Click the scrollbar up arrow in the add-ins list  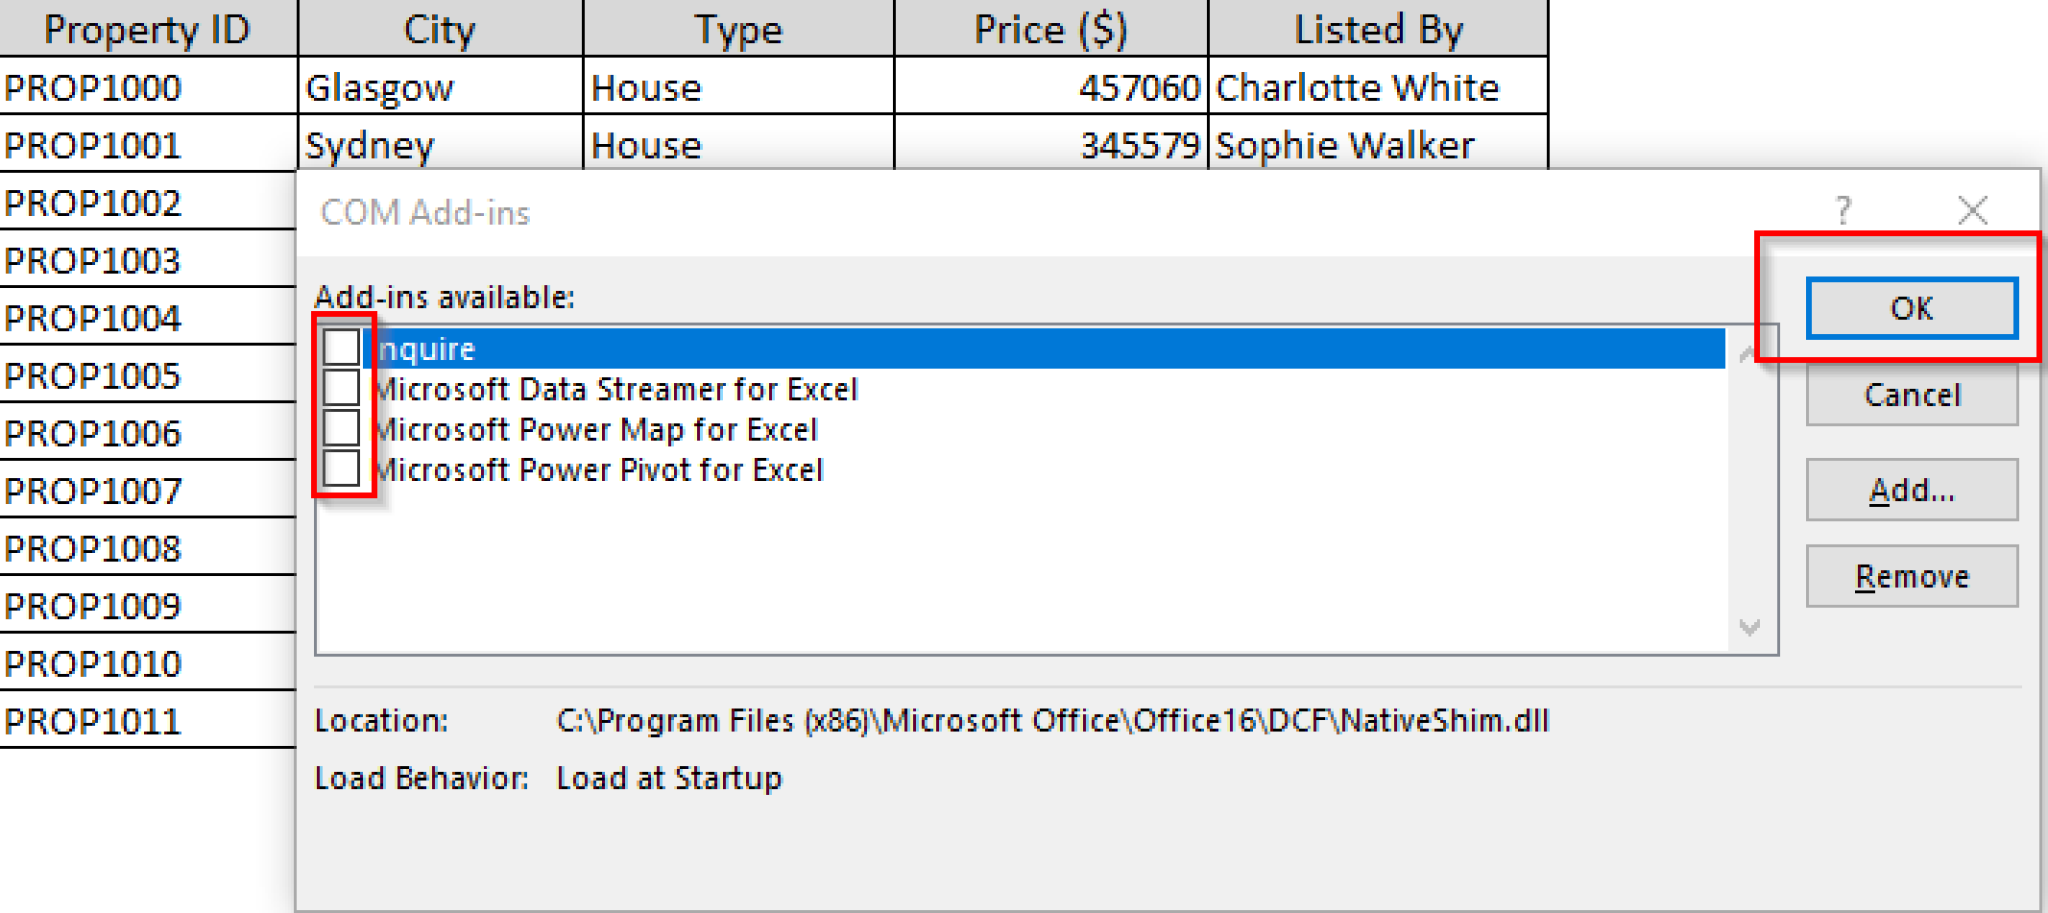(x=1749, y=352)
